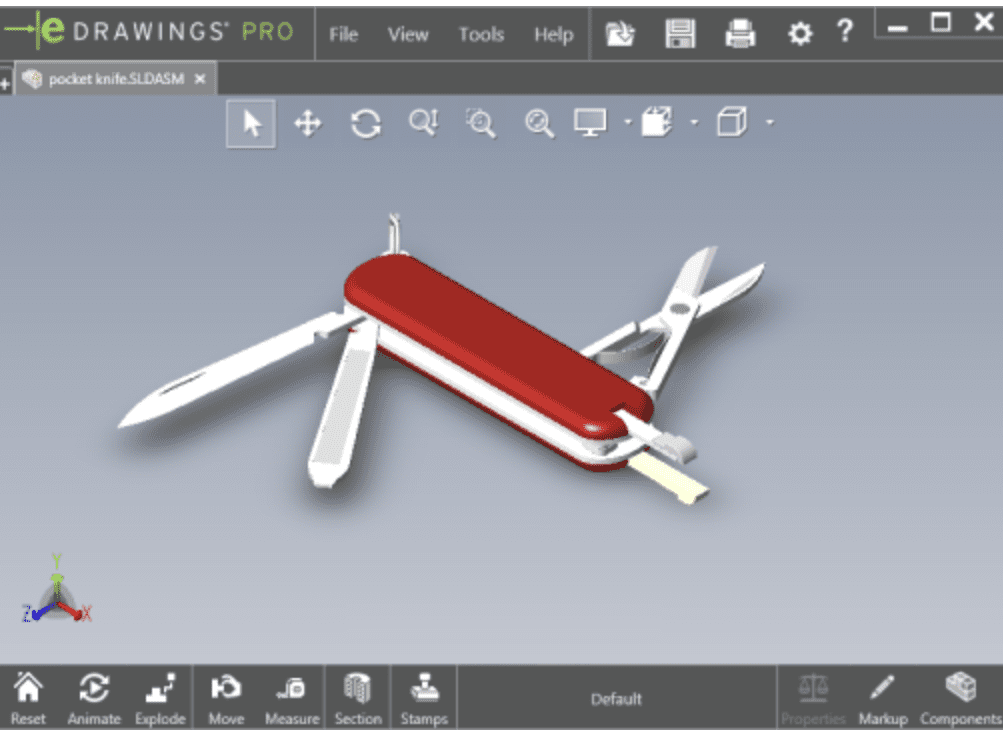Toggle the Section view tool

pos(357,697)
